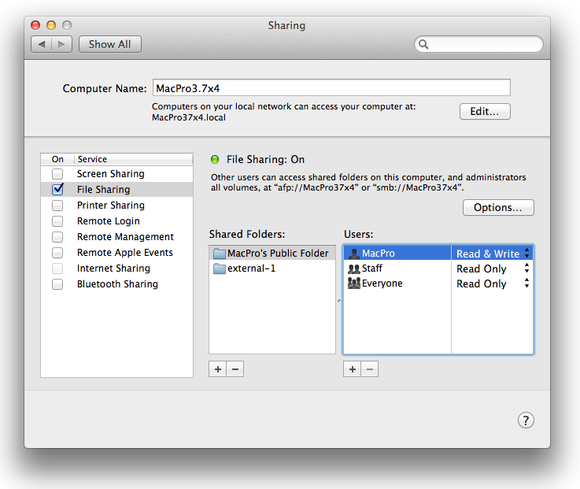Enable the Remote Login checkbox
The height and width of the screenshot is (489, 580).
coord(57,221)
